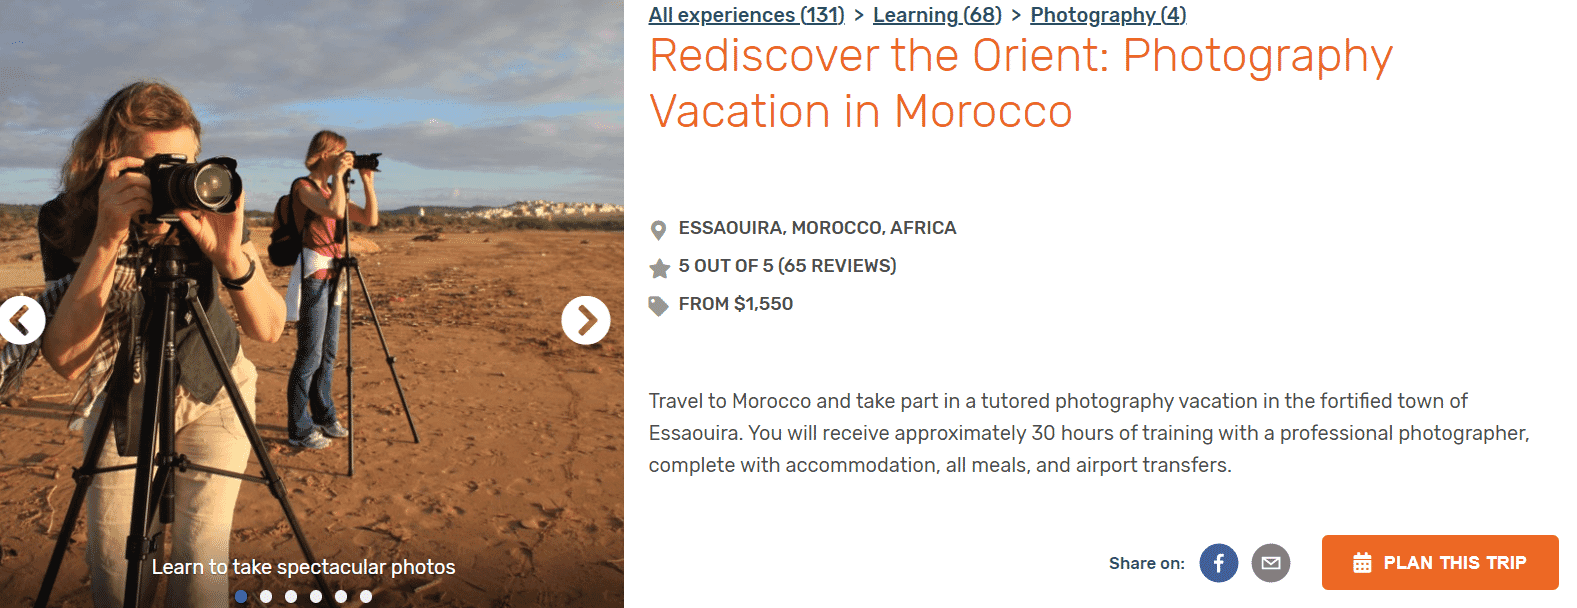
Task: Go to previous carousel photo
Action: (x=21, y=320)
